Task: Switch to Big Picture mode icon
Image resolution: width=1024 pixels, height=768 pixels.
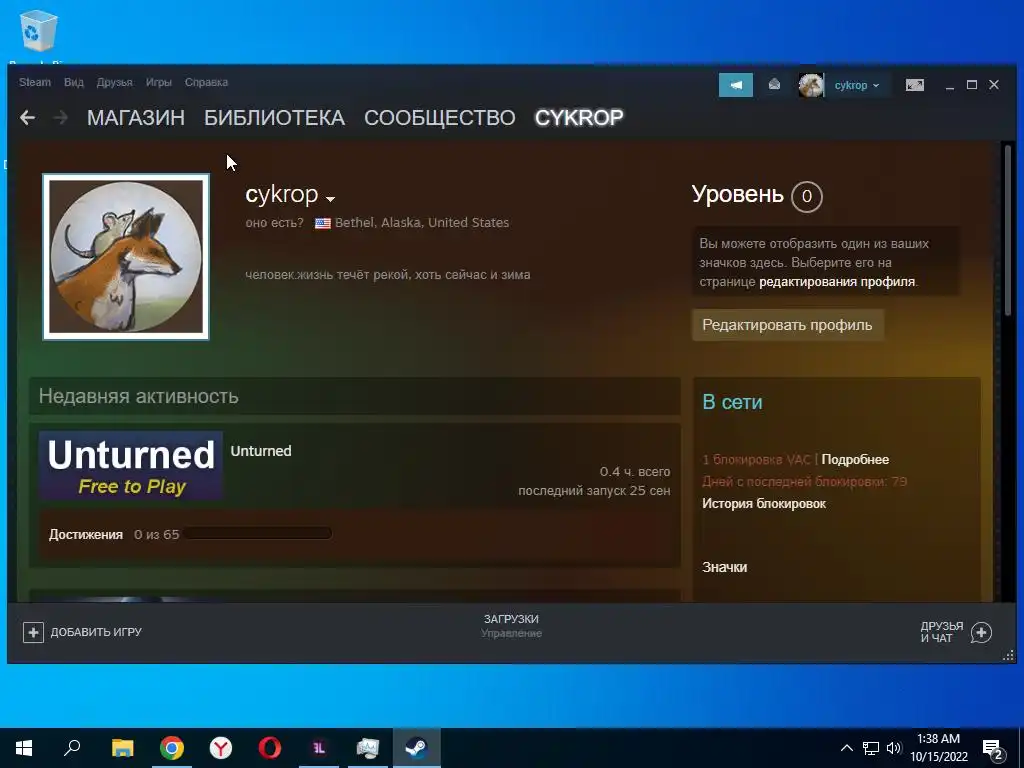Action: point(914,85)
